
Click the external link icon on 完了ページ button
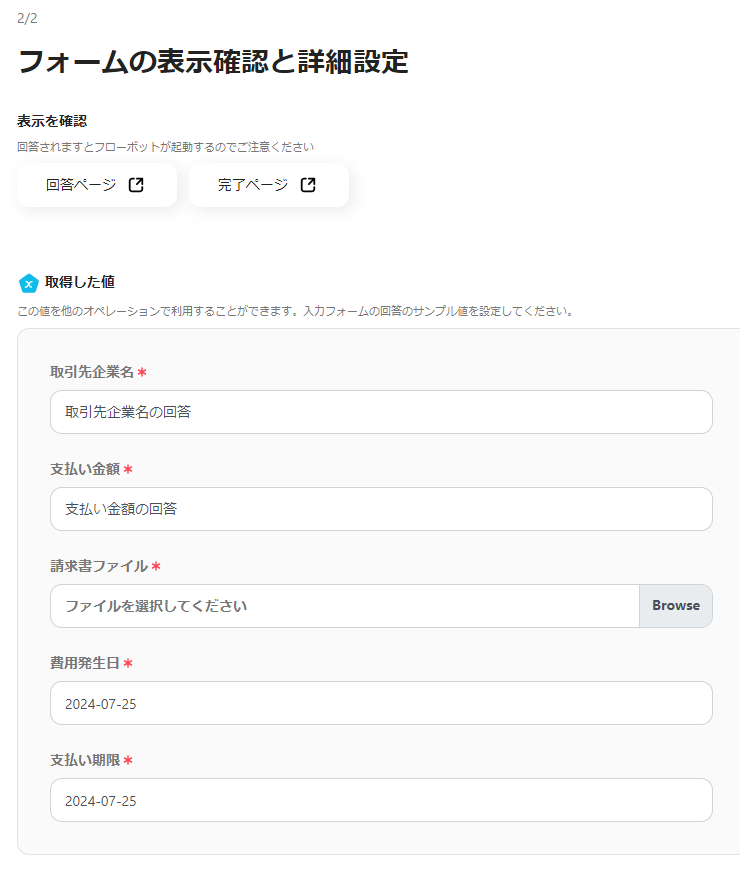click(x=307, y=184)
